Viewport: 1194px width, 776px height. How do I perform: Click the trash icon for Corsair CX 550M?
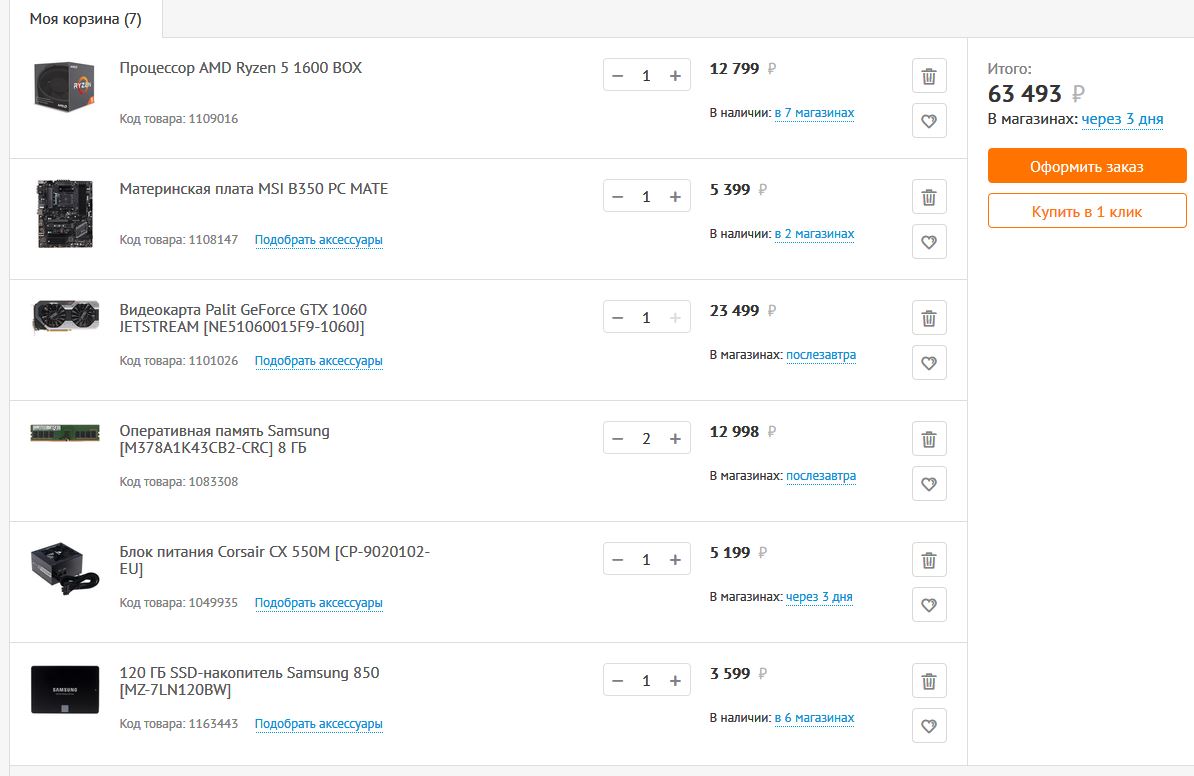coord(929,560)
